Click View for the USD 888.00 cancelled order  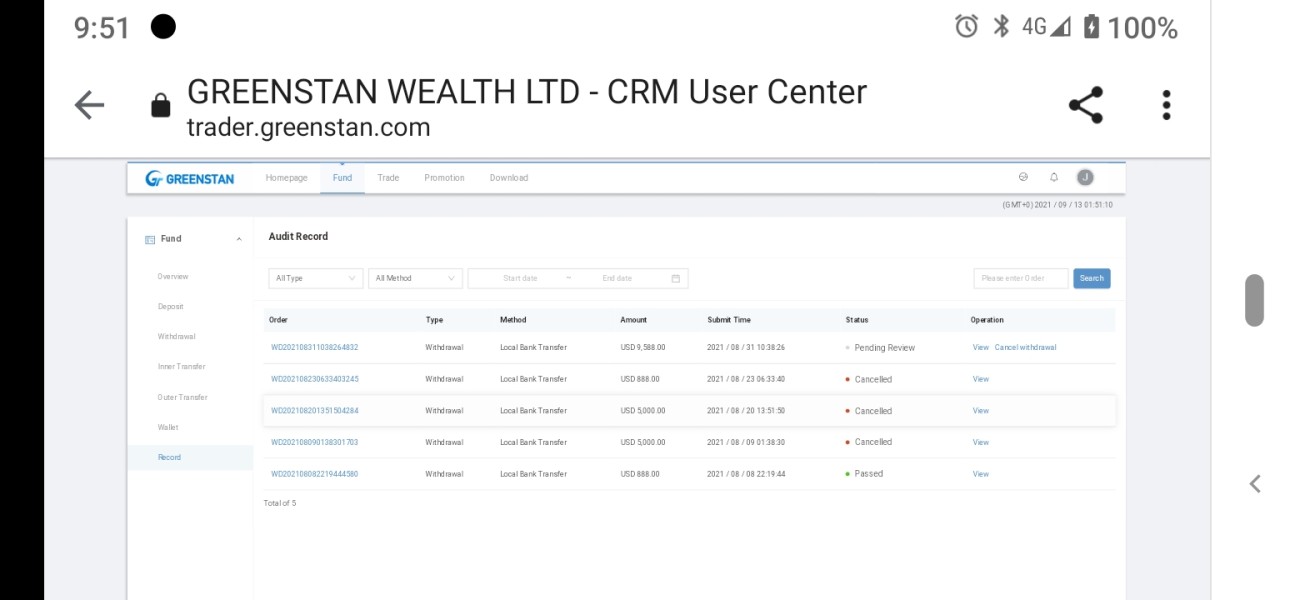(980, 379)
